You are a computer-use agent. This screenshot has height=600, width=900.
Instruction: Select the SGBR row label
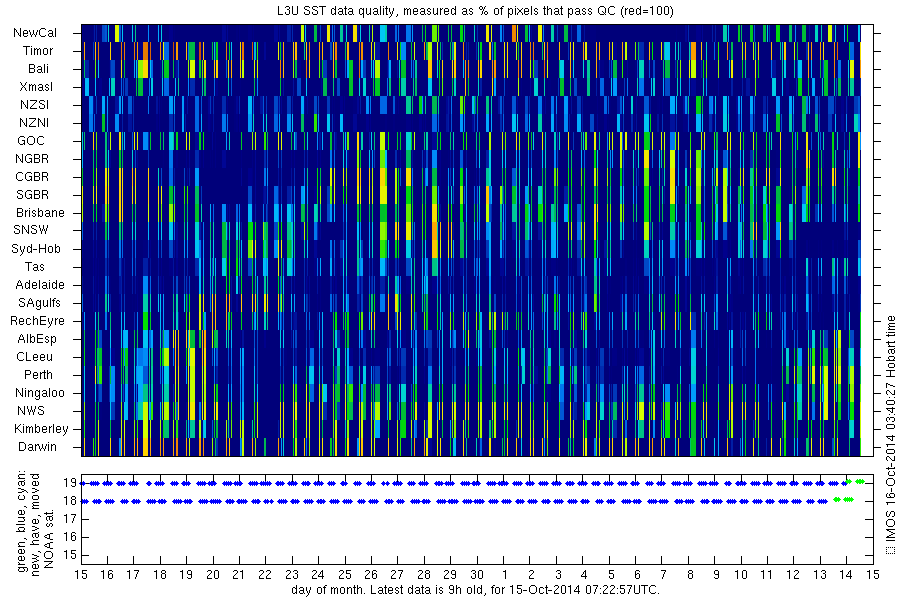click(x=32, y=195)
